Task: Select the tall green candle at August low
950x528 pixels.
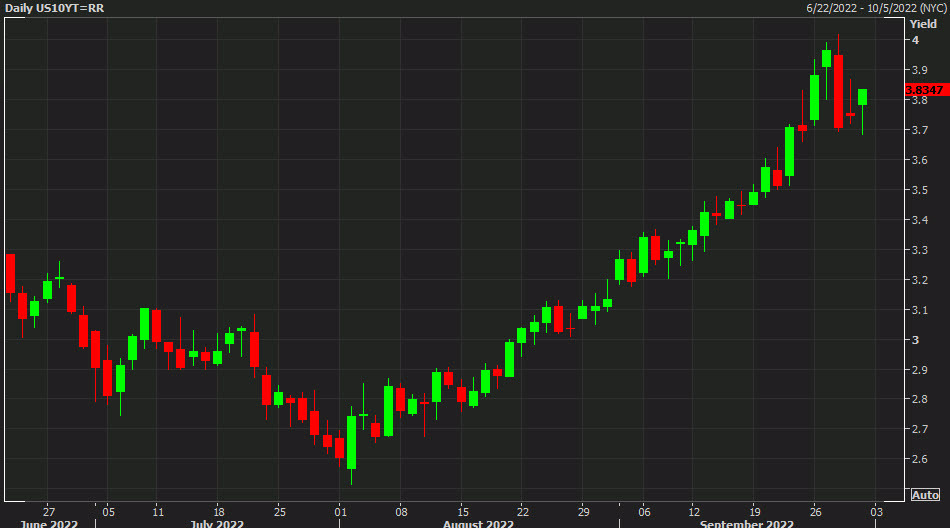Action: click(x=351, y=442)
